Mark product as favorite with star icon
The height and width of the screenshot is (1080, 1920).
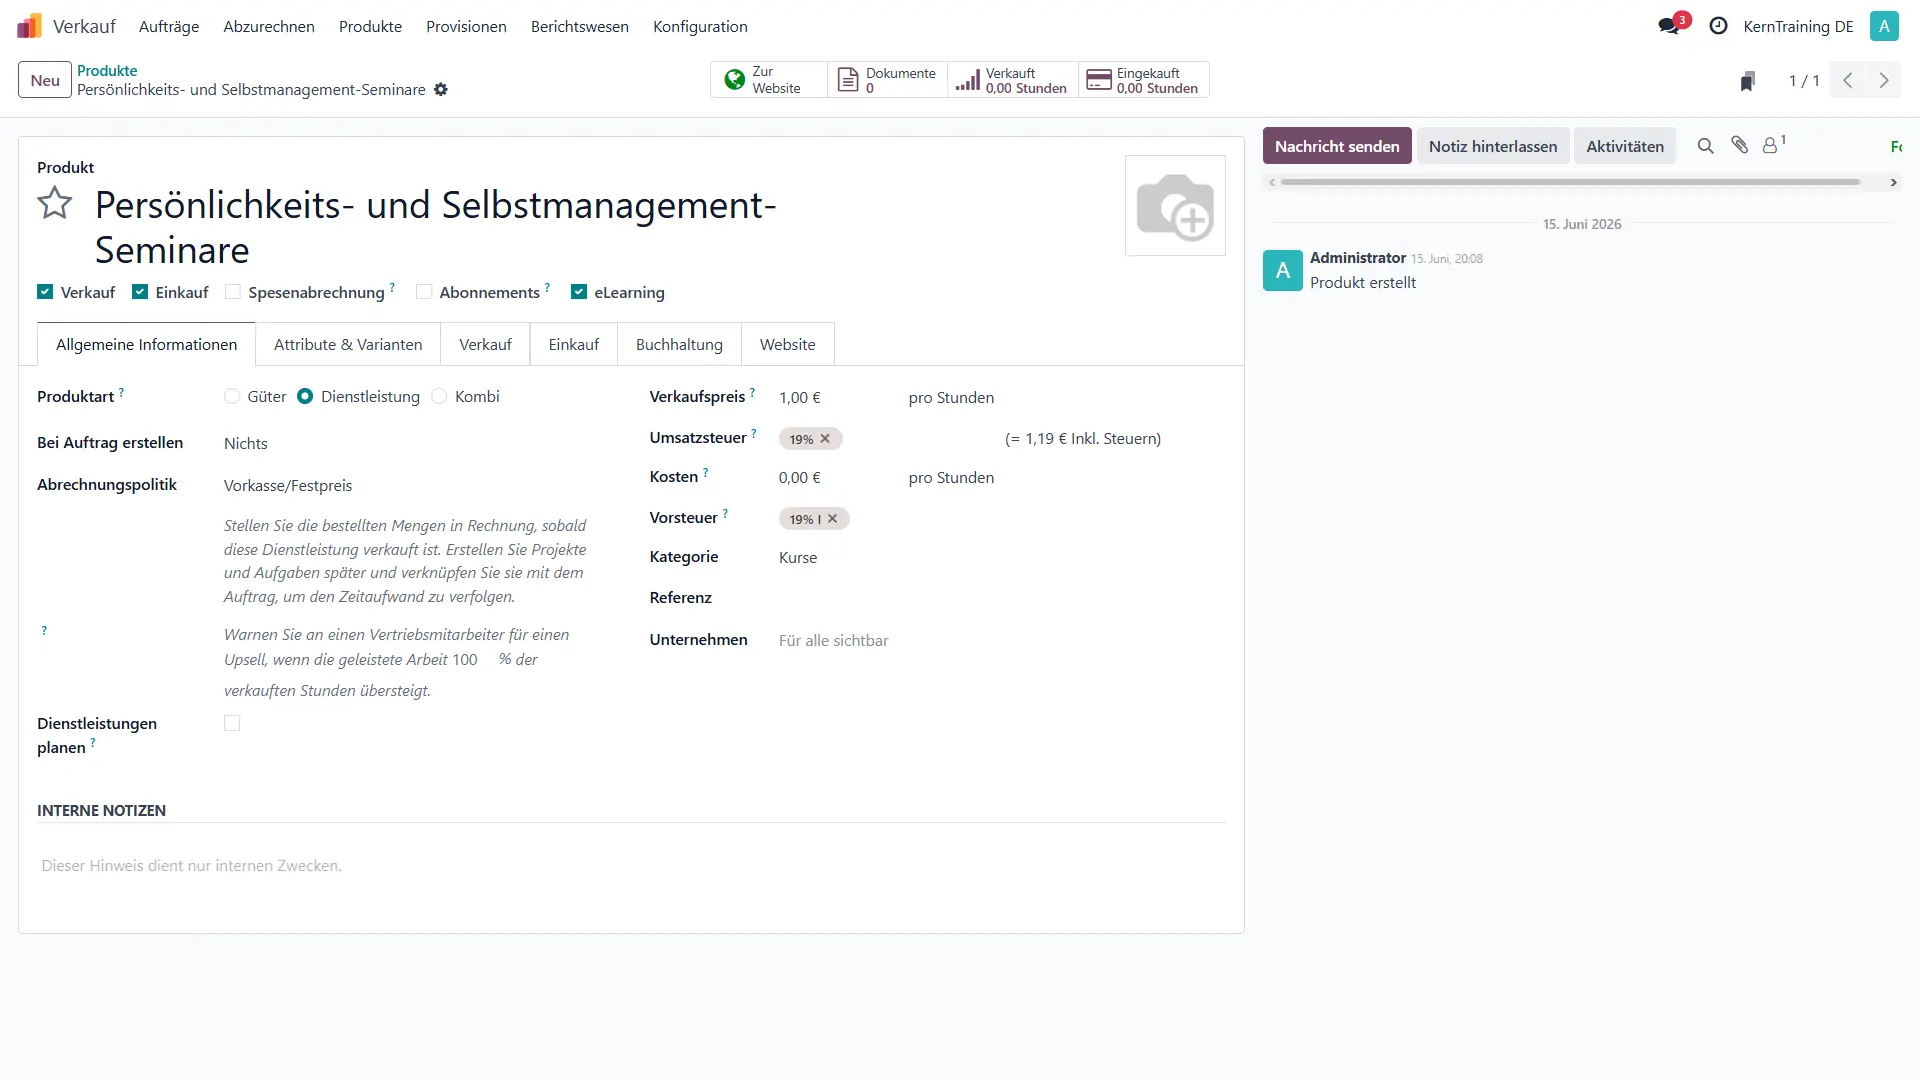(x=55, y=204)
